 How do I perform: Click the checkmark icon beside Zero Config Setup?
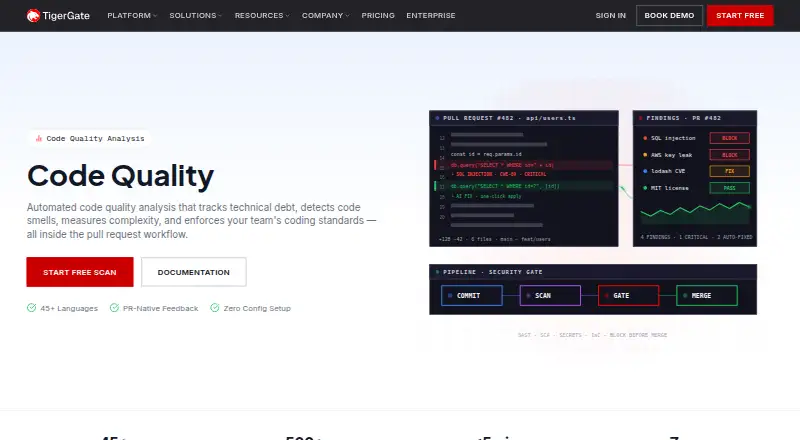click(215, 308)
